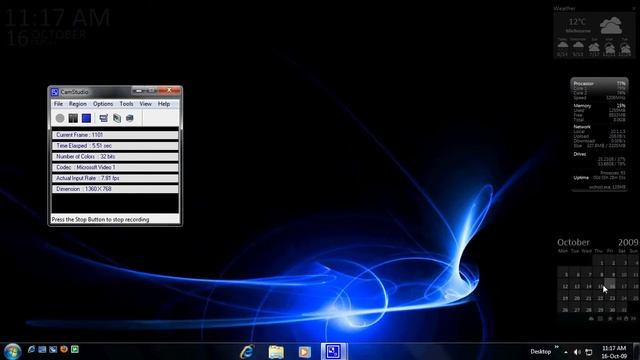This screenshot has width=640, height=360.
Task: Open the Options menu
Action: pyautogui.click(x=103, y=104)
